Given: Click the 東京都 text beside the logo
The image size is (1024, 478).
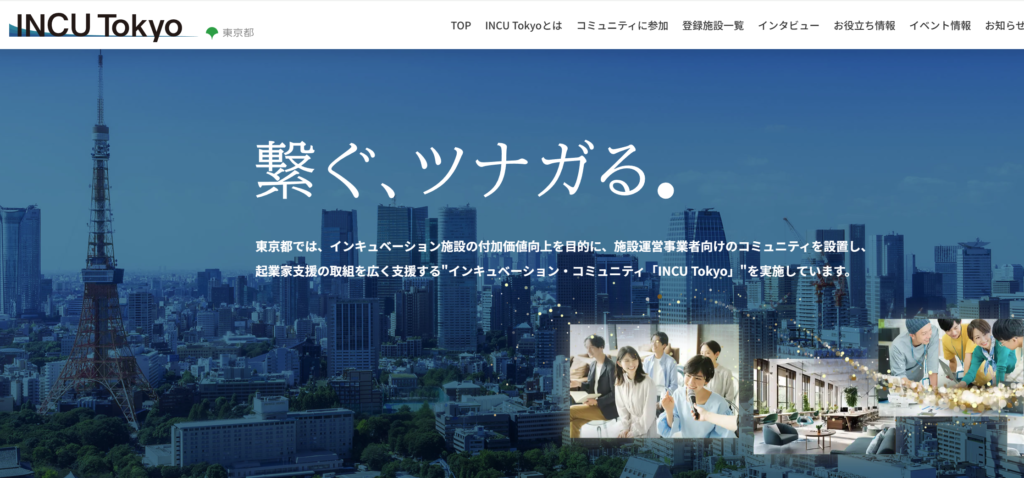Looking at the screenshot, I should coord(238,33).
